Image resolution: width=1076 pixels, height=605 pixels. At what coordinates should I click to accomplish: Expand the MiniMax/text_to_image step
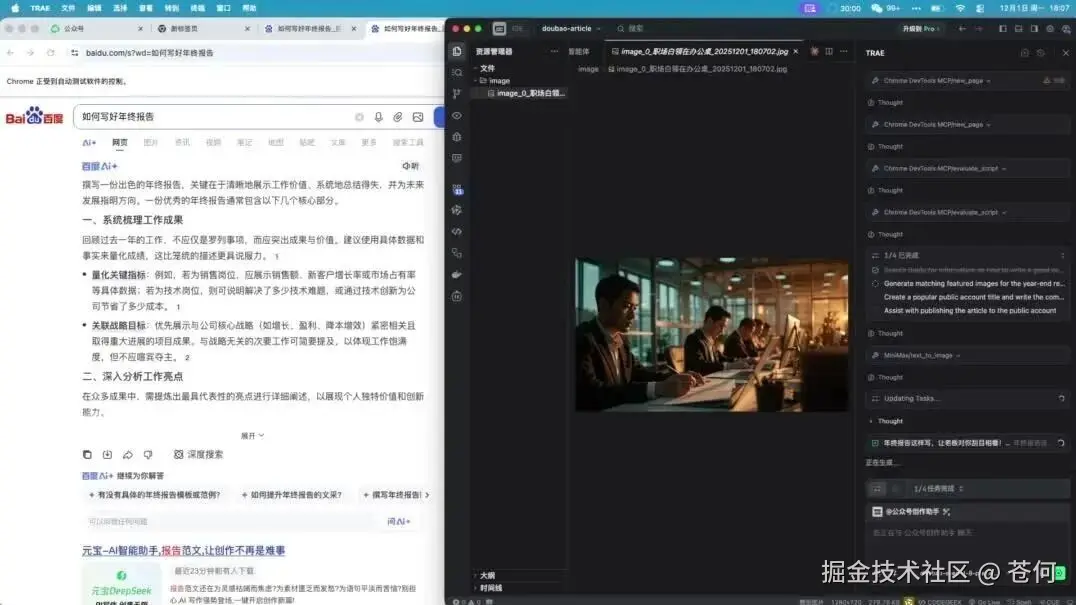coord(967,355)
